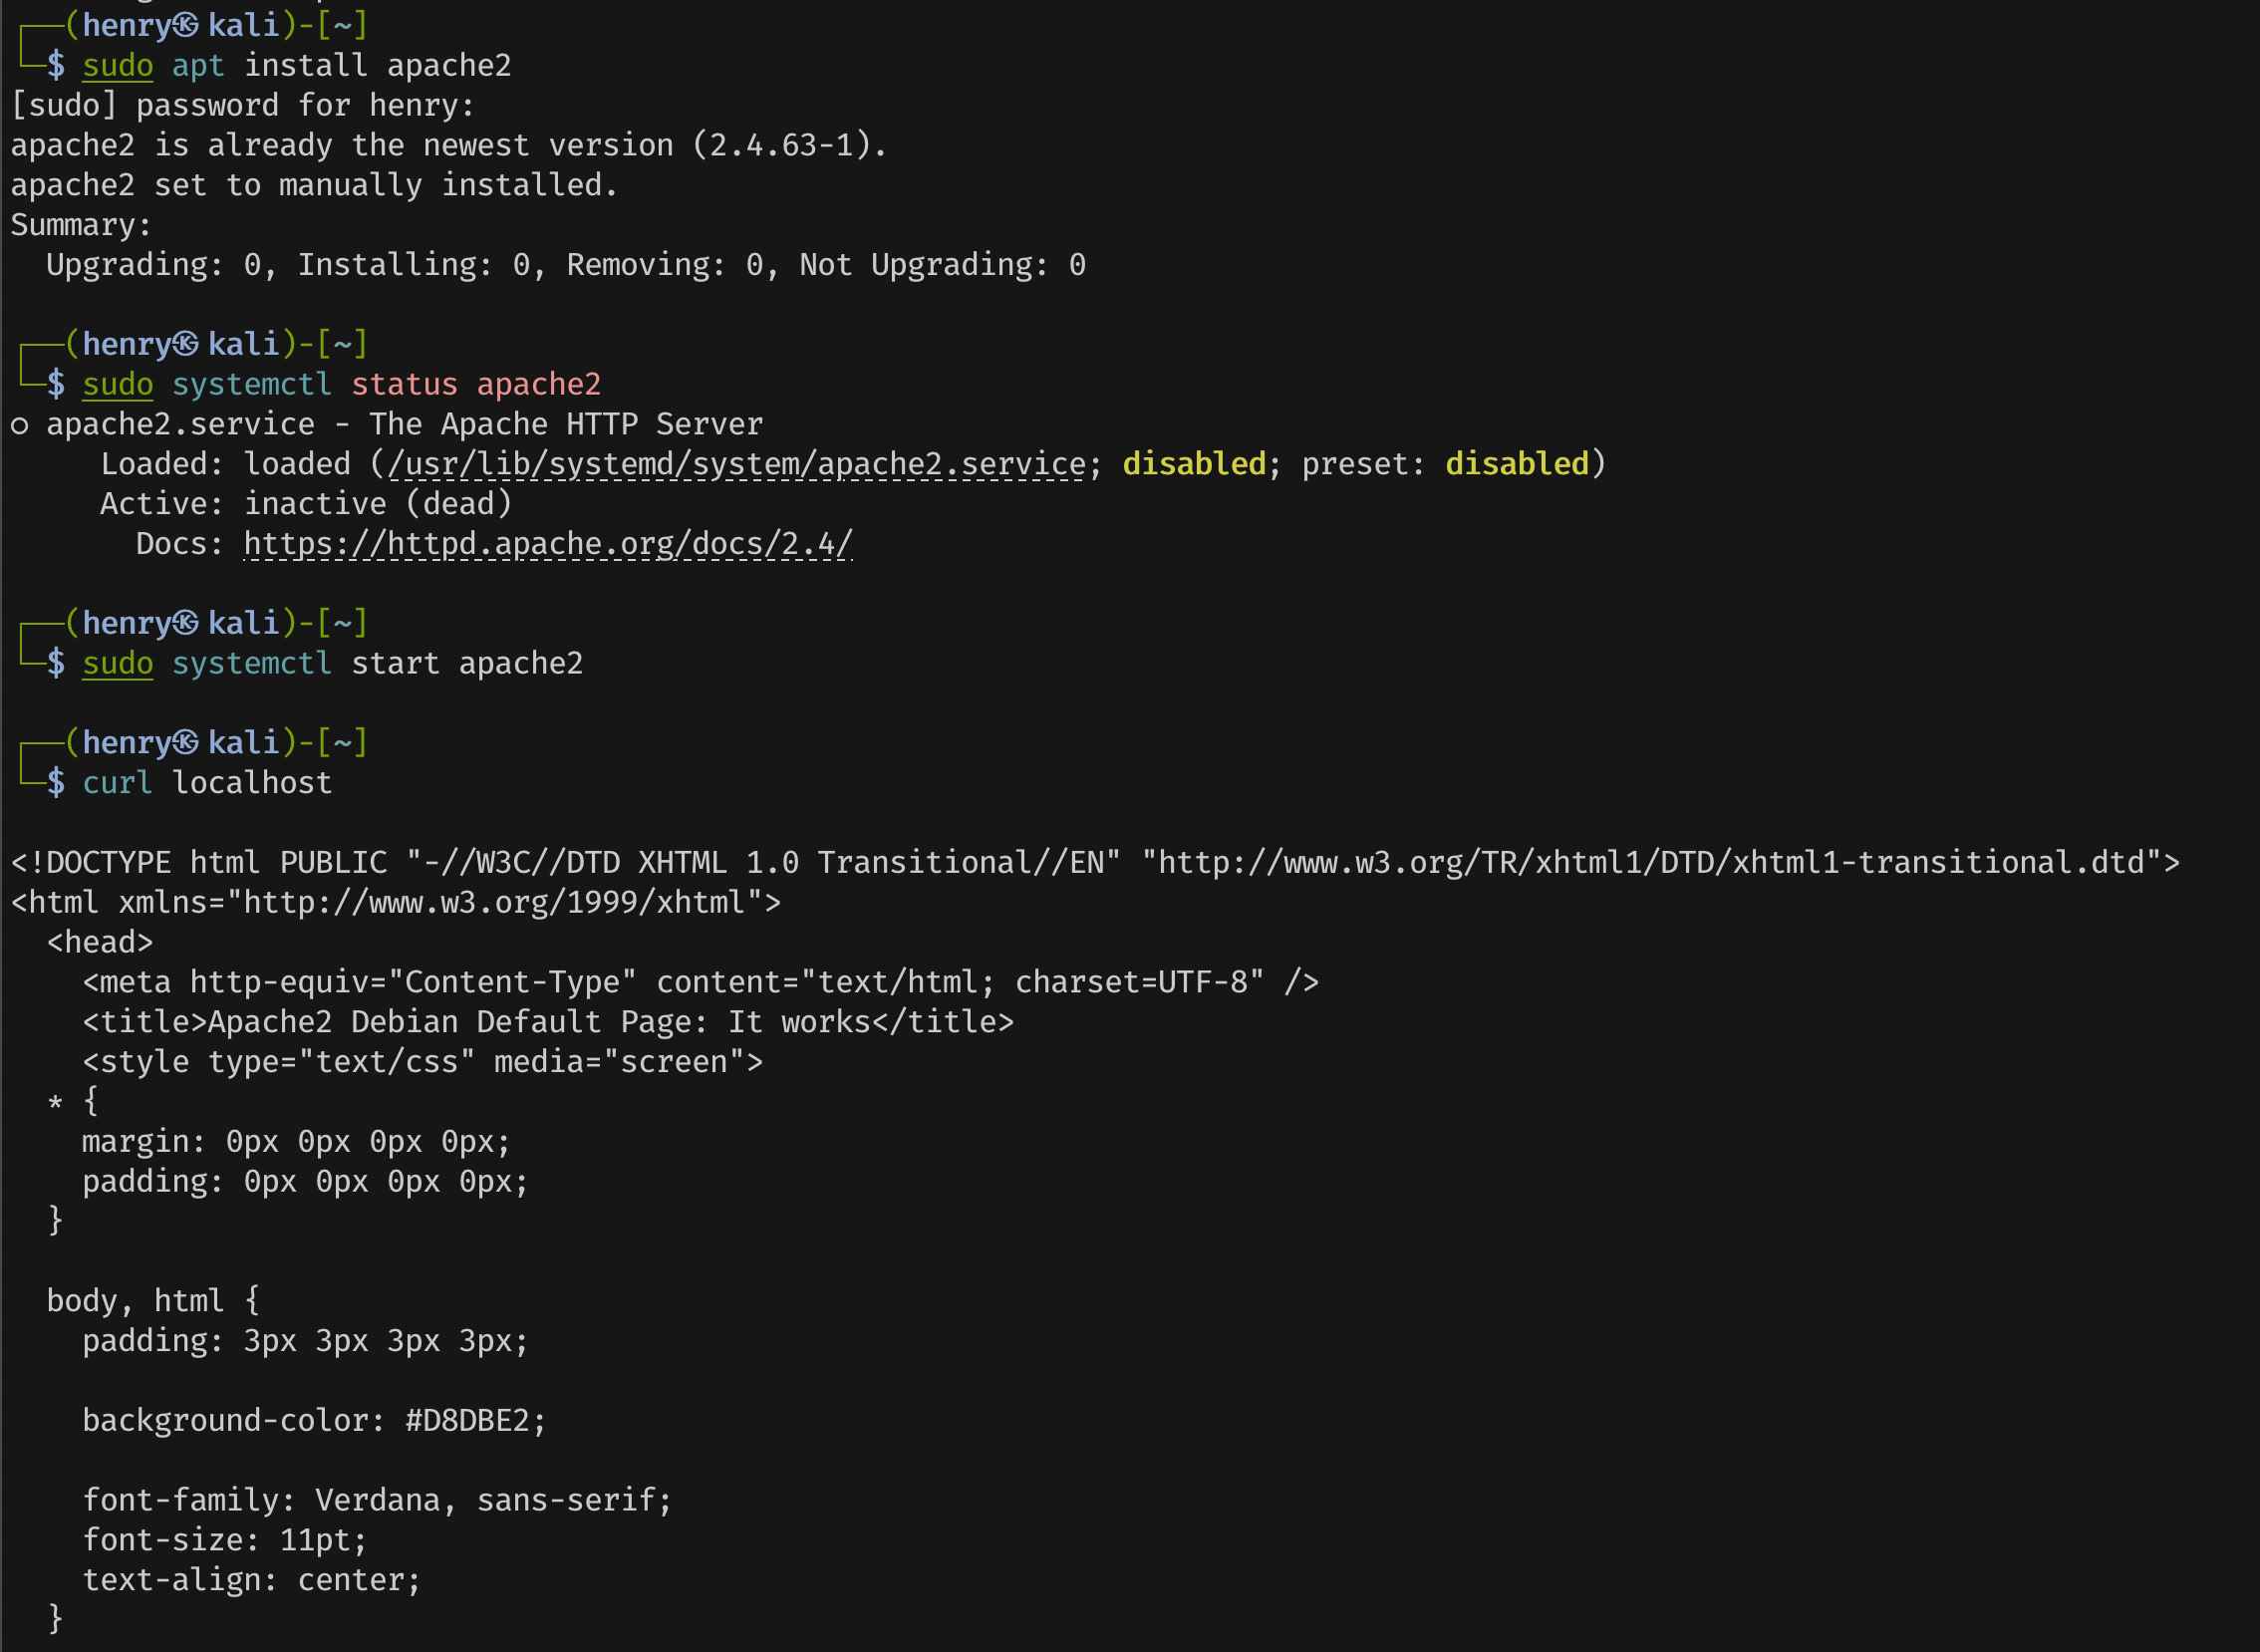The image size is (2260, 1652).
Task: Click "localhost" argument of the curl command
Action: coord(252,783)
